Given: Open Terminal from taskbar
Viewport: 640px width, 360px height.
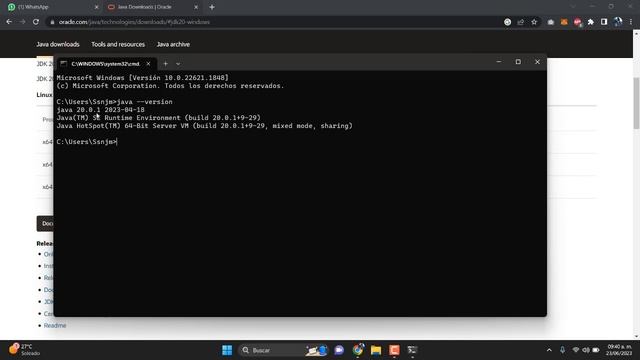Looking at the screenshot, I should [412, 350].
